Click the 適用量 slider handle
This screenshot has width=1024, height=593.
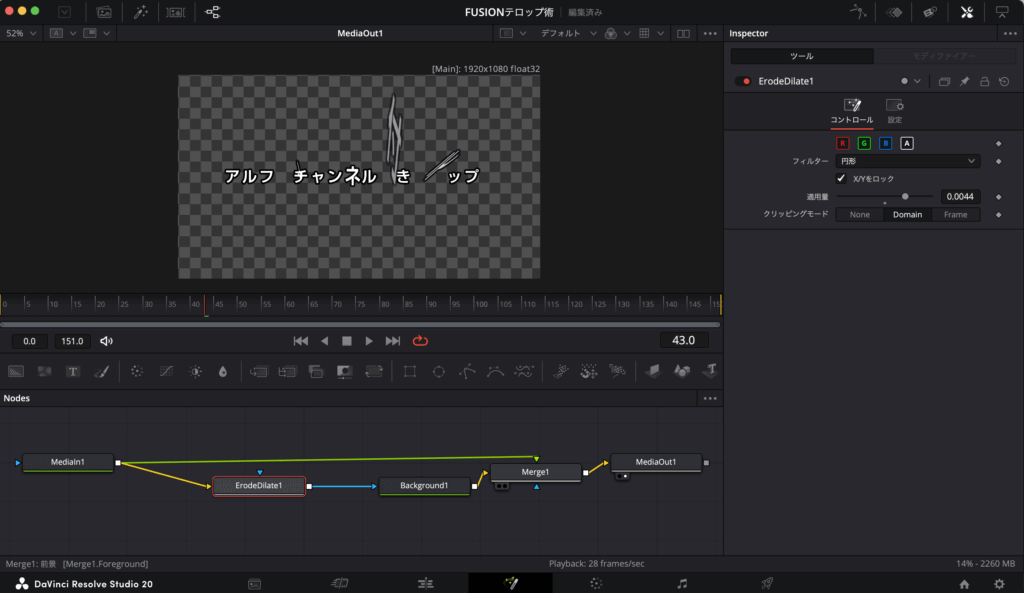905,197
